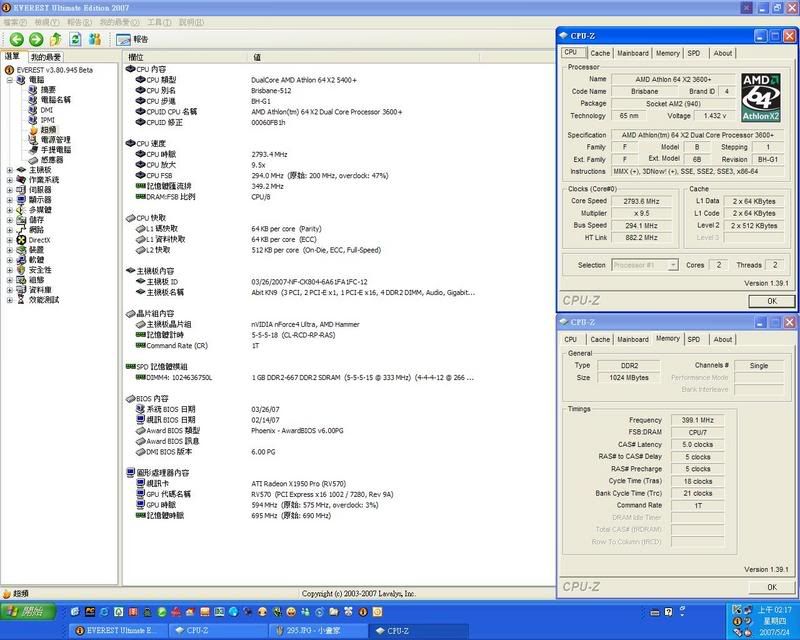Open the 說明 help menu
This screenshot has height=640, width=800.
tap(191, 22)
